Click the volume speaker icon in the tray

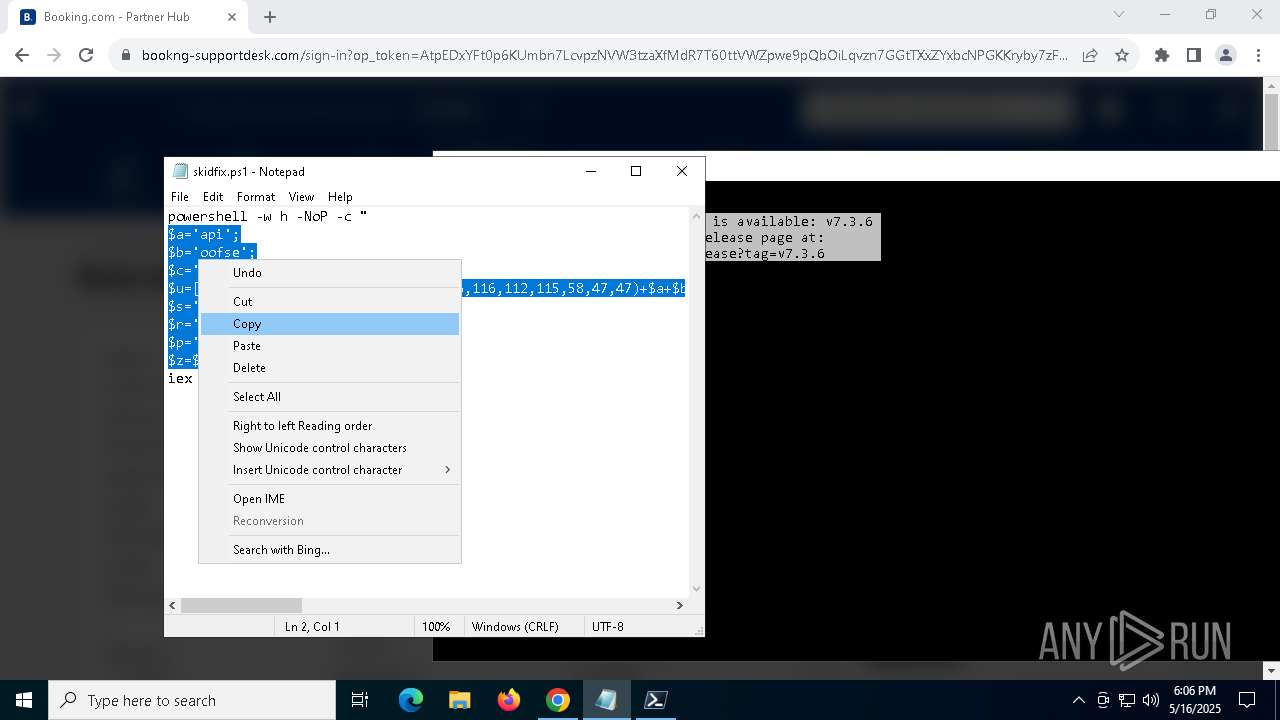1150,700
